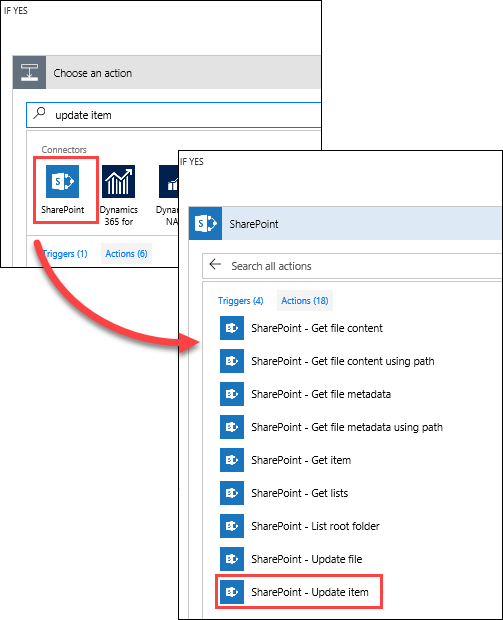The image size is (503, 620).
Task: Click the icon beside Get lists
Action: [x=232, y=493]
